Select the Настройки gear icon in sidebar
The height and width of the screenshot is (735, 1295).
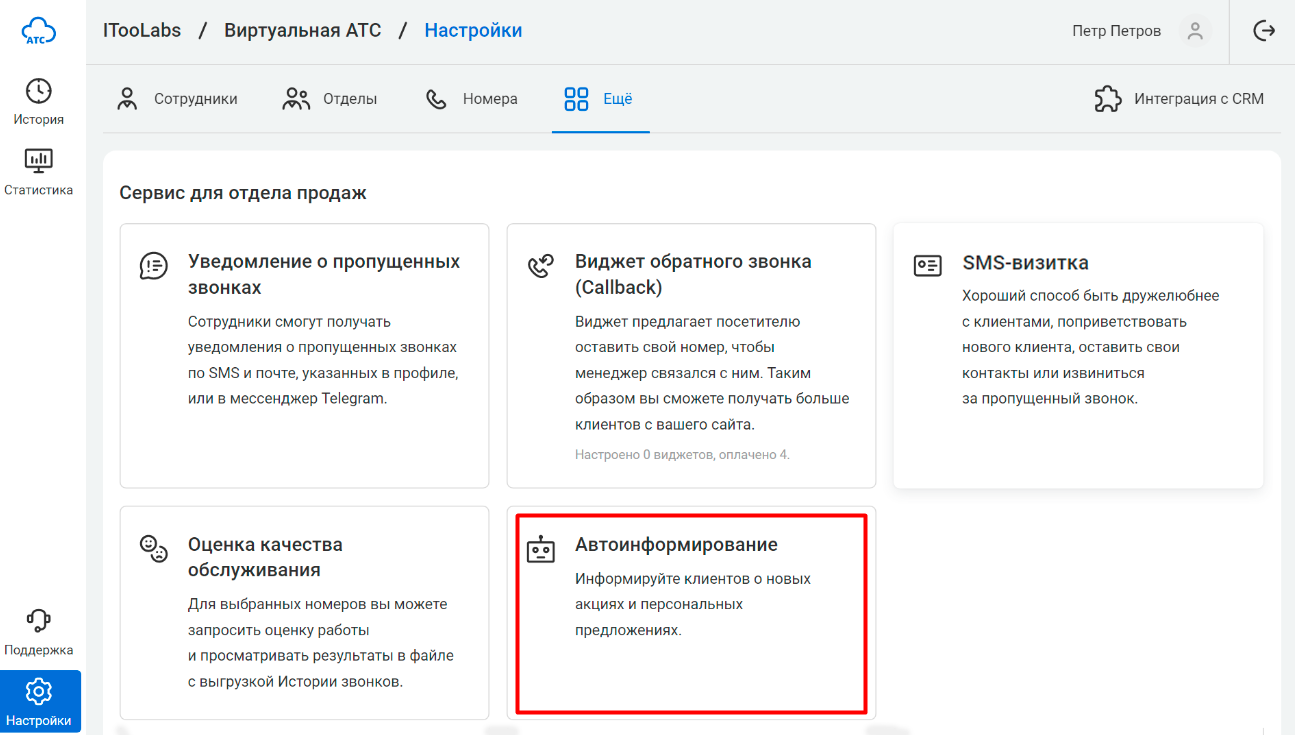[40, 691]
